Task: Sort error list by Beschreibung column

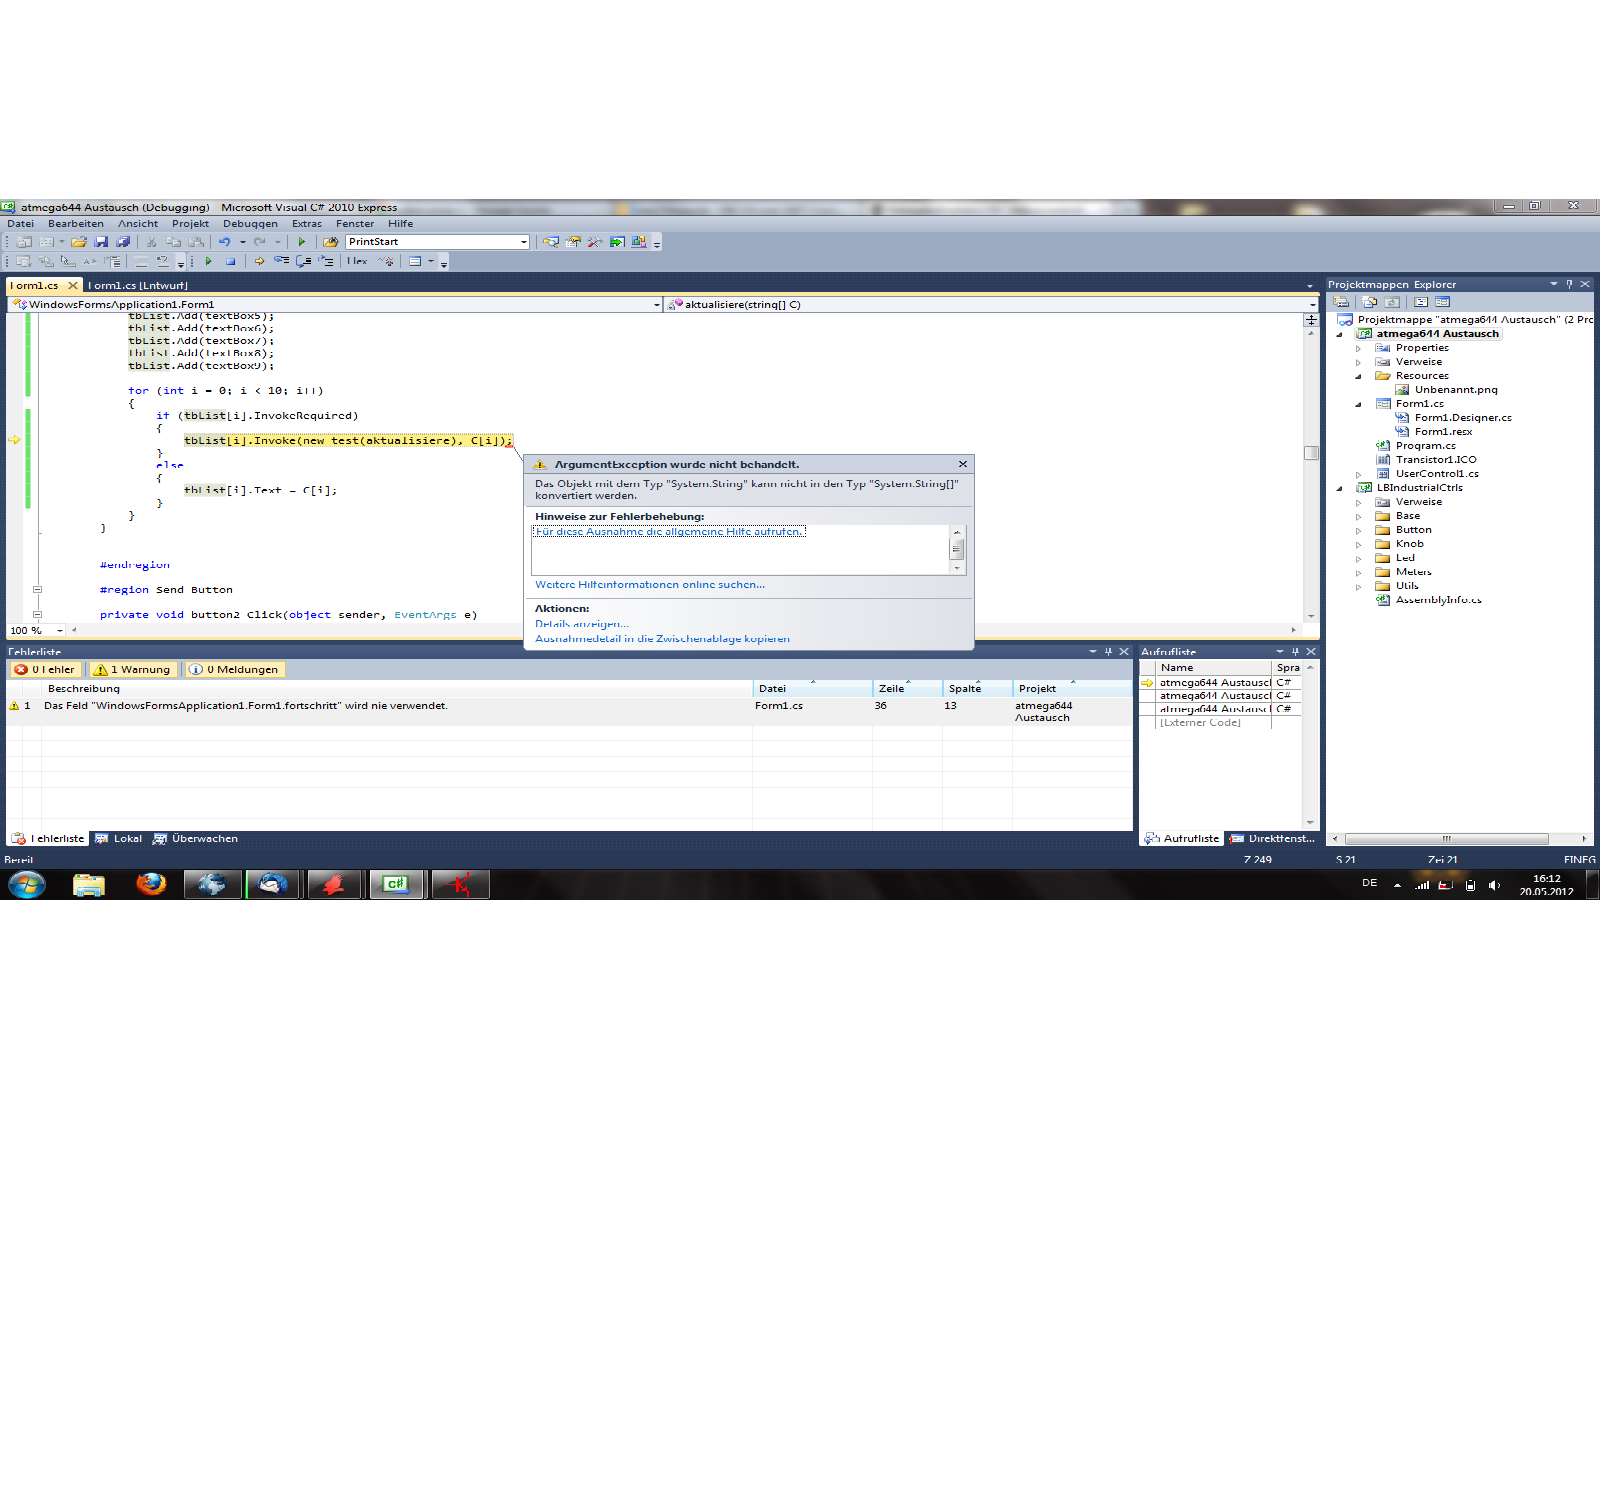Action: pyautogui.click(x=398, y=689)
